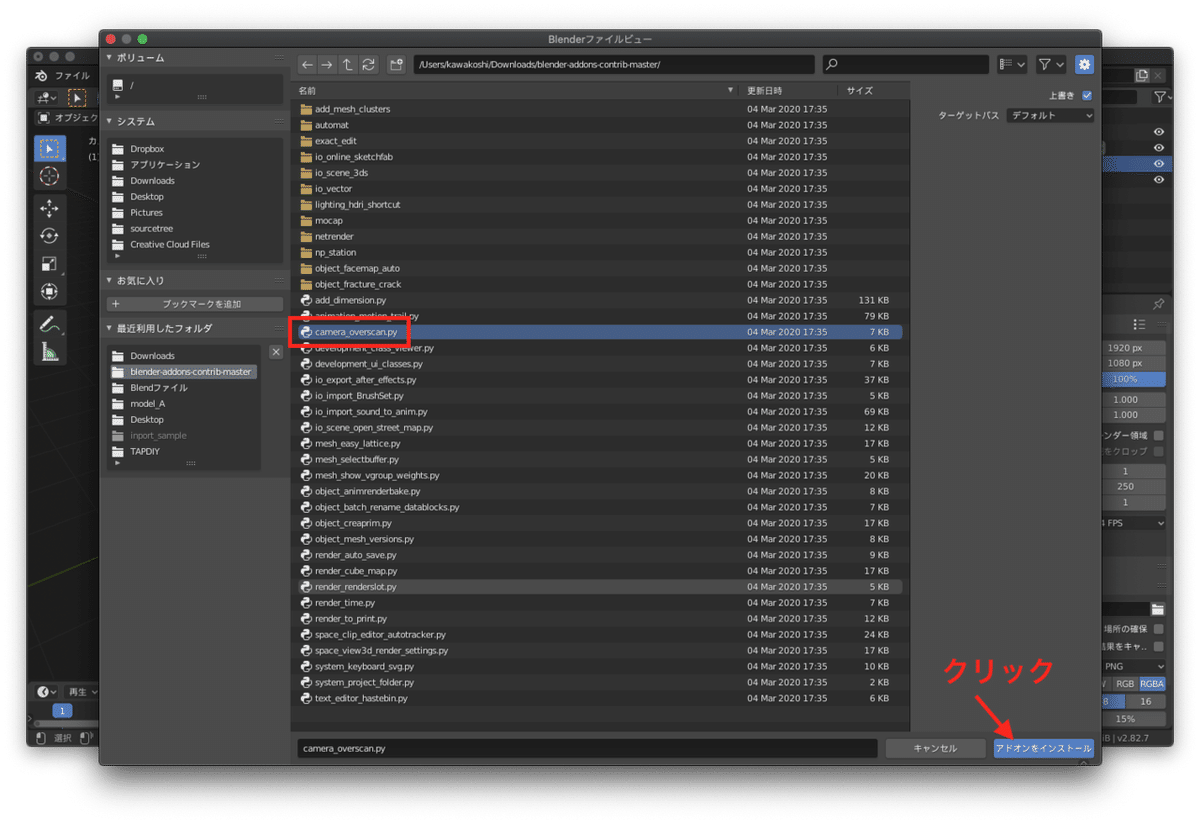Refresh the file list
Screen dimensions: 1200x824
click(368, 63)
